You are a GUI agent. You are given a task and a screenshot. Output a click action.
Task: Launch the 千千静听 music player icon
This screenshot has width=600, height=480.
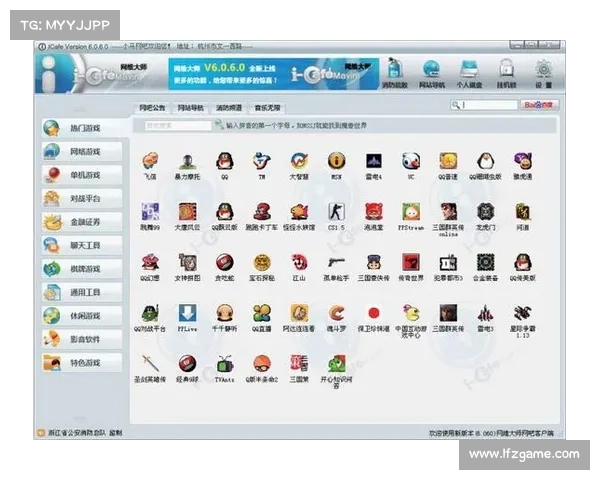pyautogui.click(x=224, y=313)
